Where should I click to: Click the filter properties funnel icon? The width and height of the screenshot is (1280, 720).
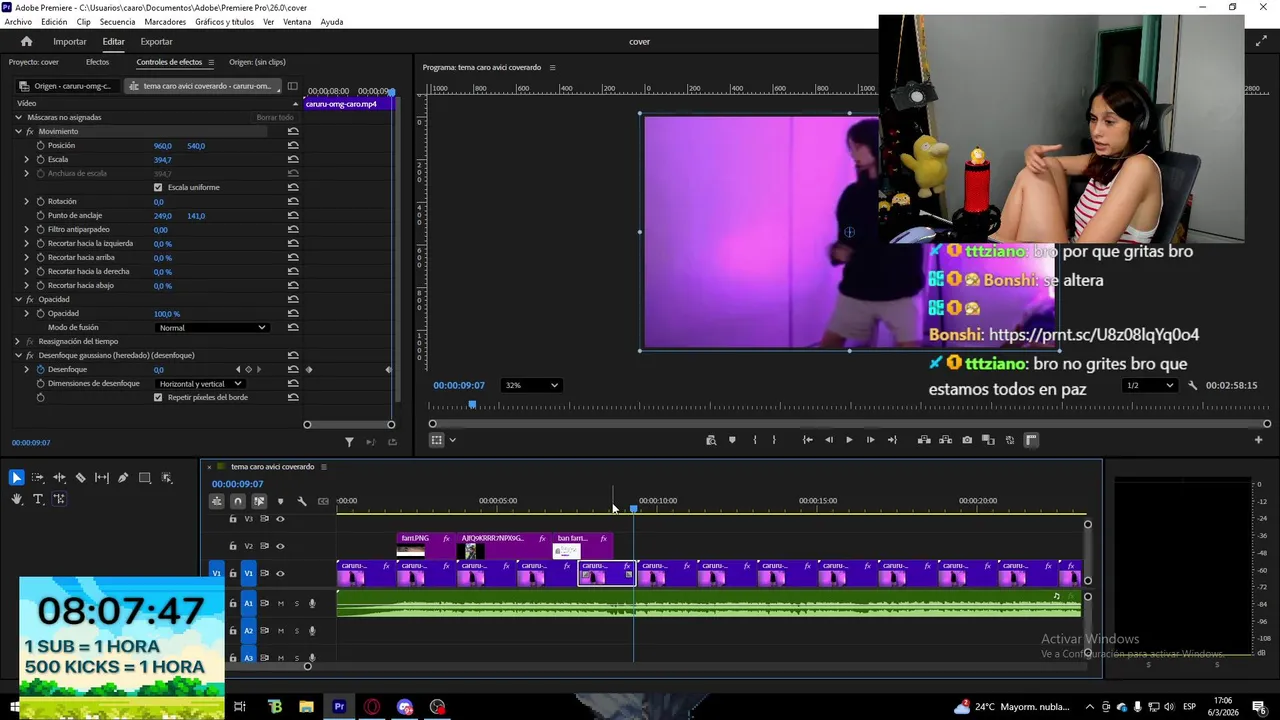coord(349,442)
